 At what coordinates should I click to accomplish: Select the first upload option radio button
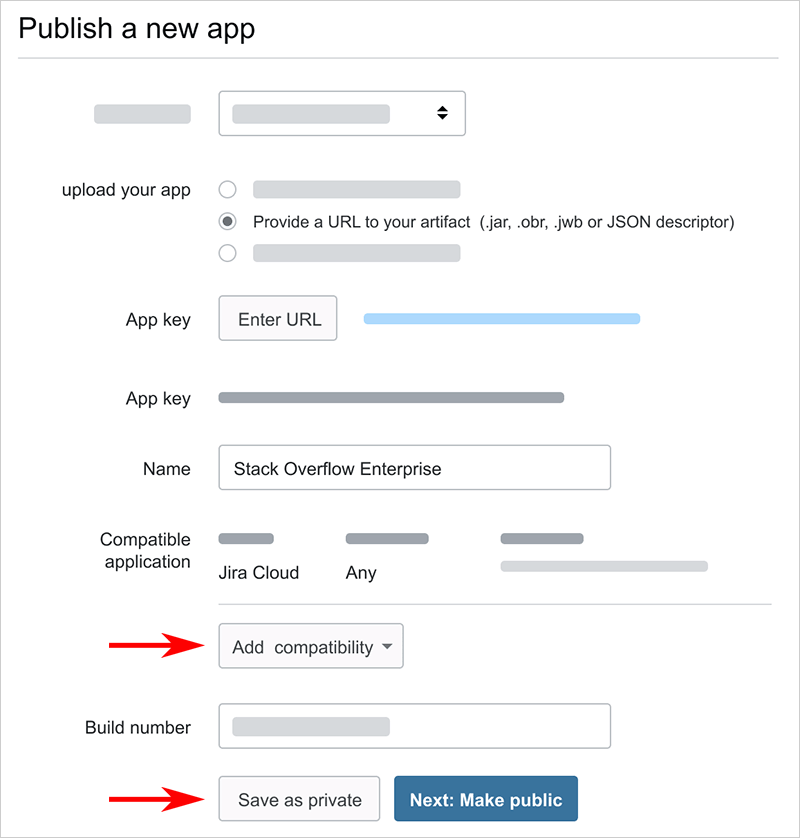pyautogui.click(x=228, y=190)
